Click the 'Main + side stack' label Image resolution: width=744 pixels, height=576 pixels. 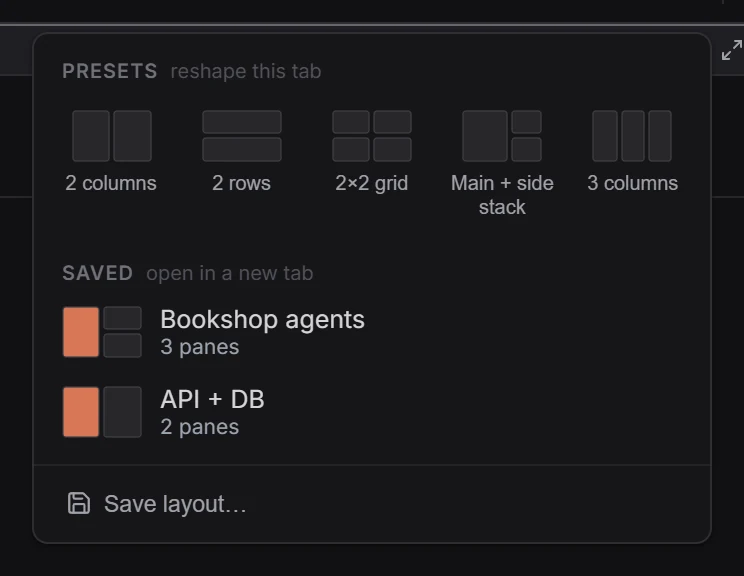(x=502, y=195)
